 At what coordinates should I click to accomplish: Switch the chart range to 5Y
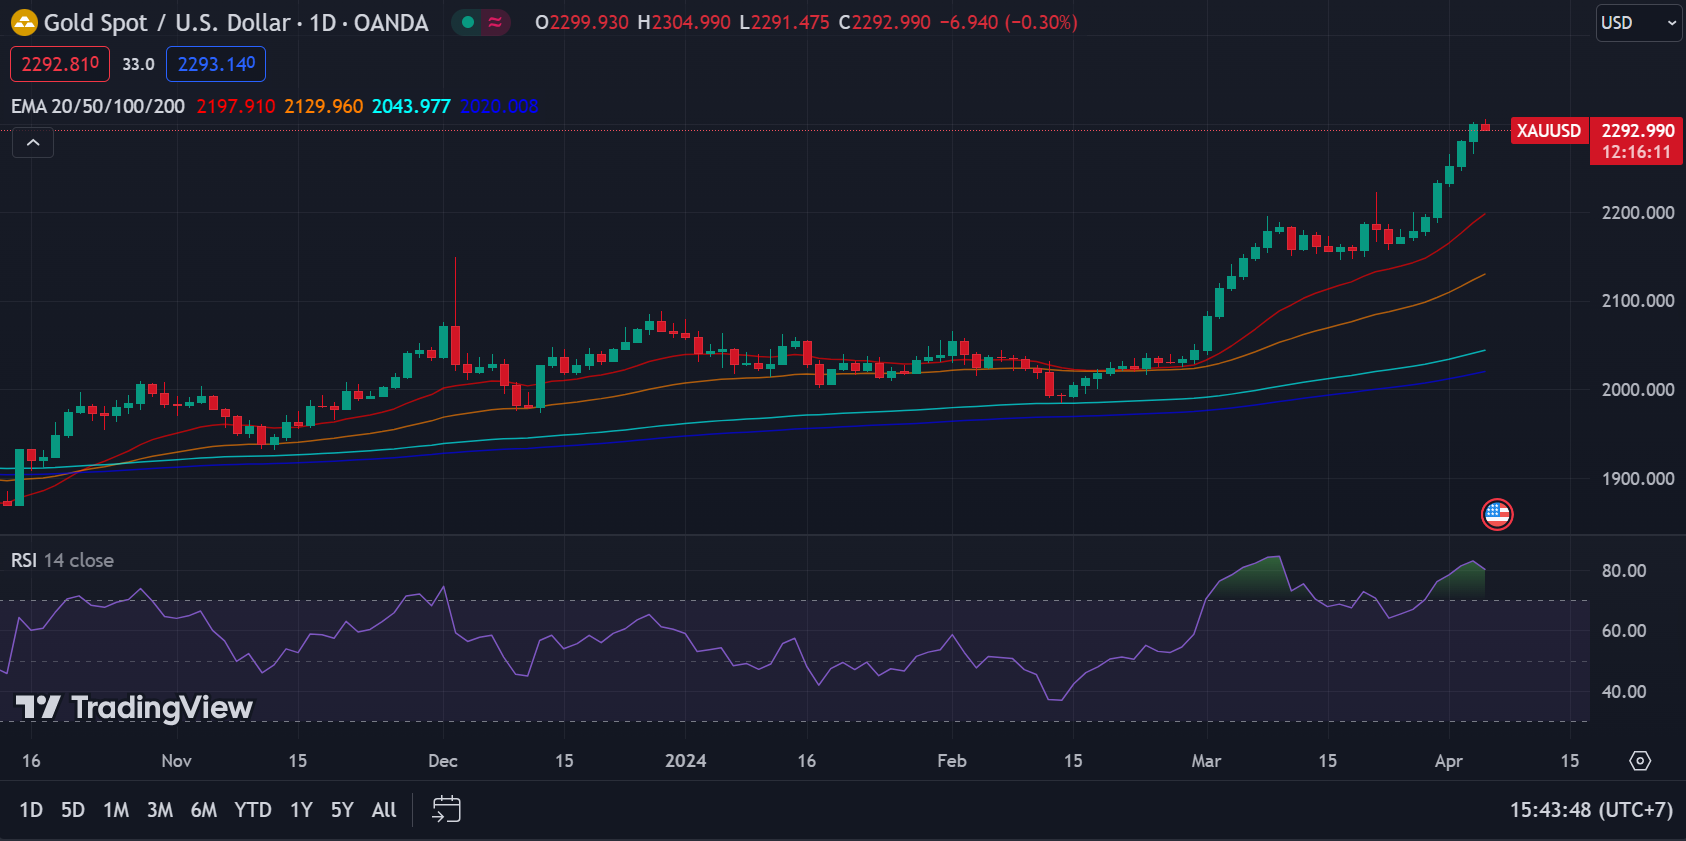342,809
